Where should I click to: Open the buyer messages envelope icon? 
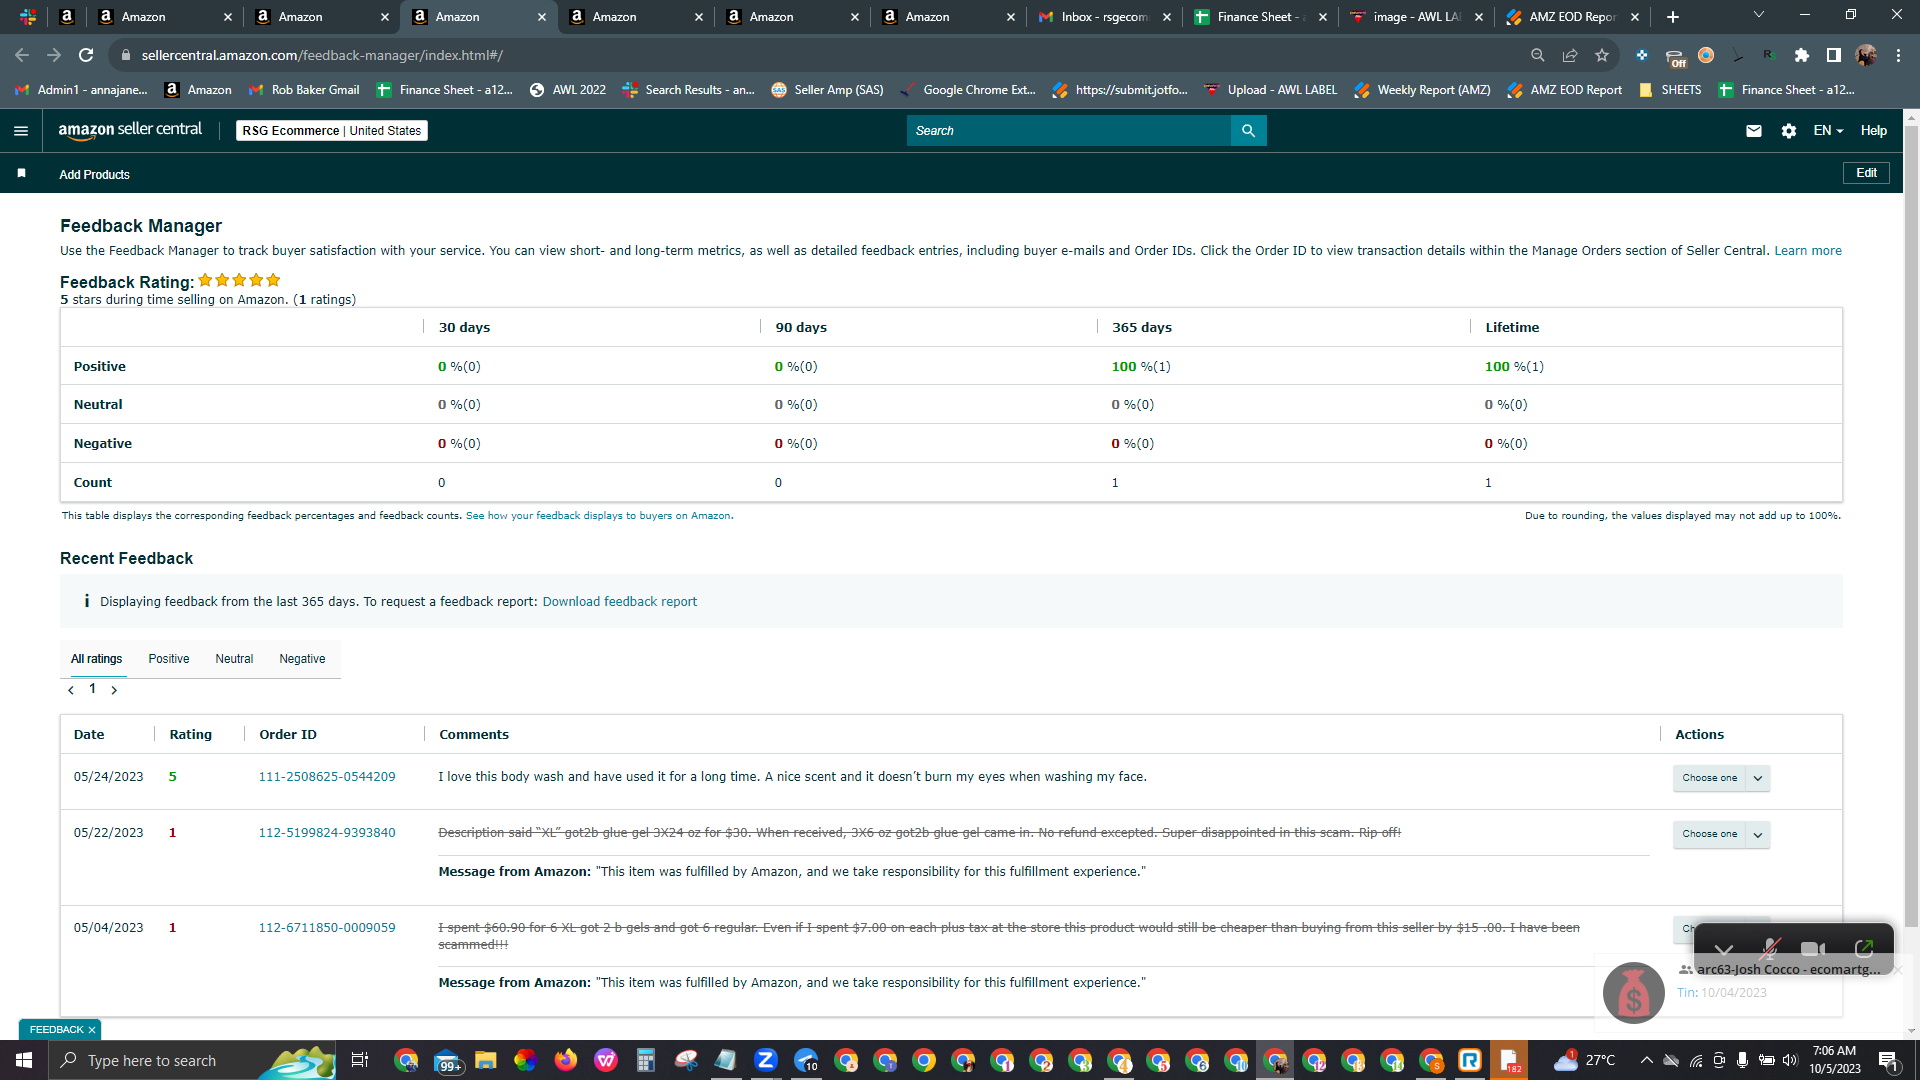click(1754, 131)
